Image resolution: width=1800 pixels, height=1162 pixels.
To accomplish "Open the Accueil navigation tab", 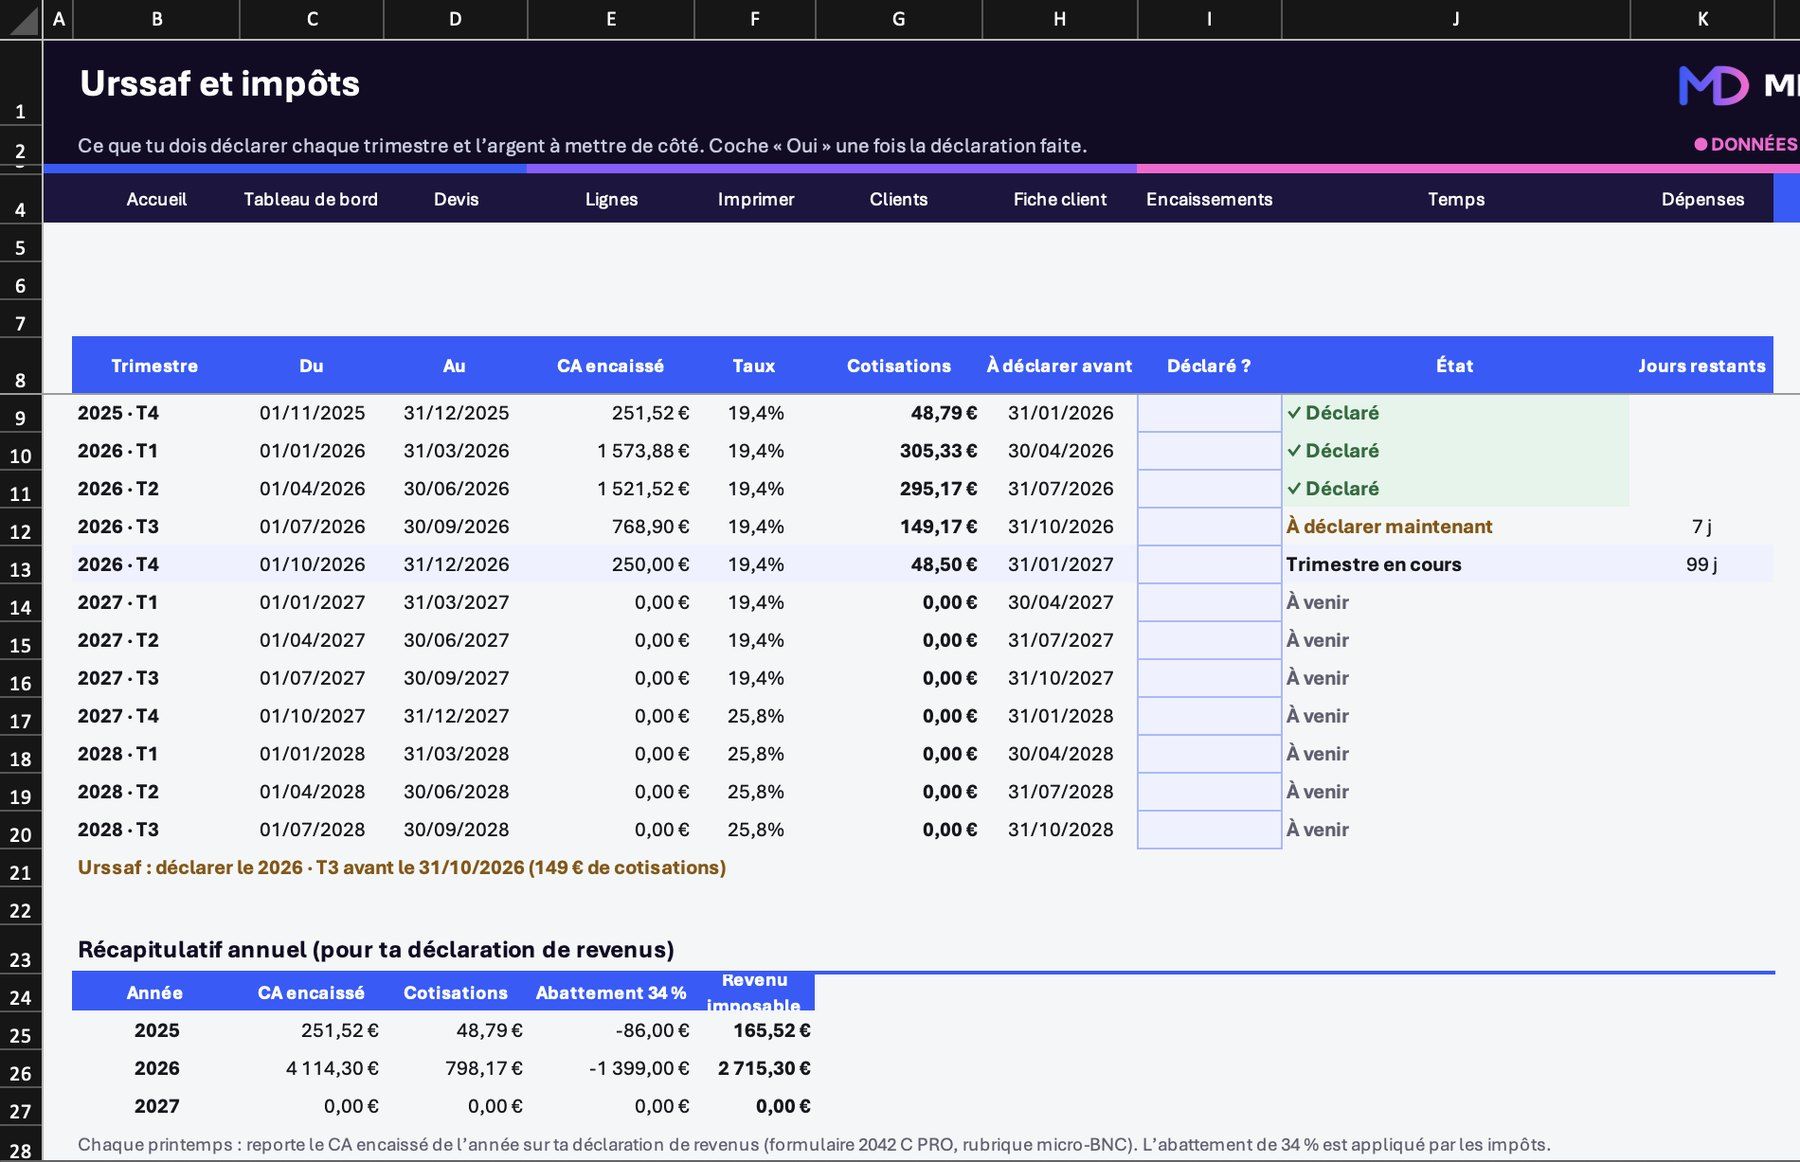I will coord(156,199).
